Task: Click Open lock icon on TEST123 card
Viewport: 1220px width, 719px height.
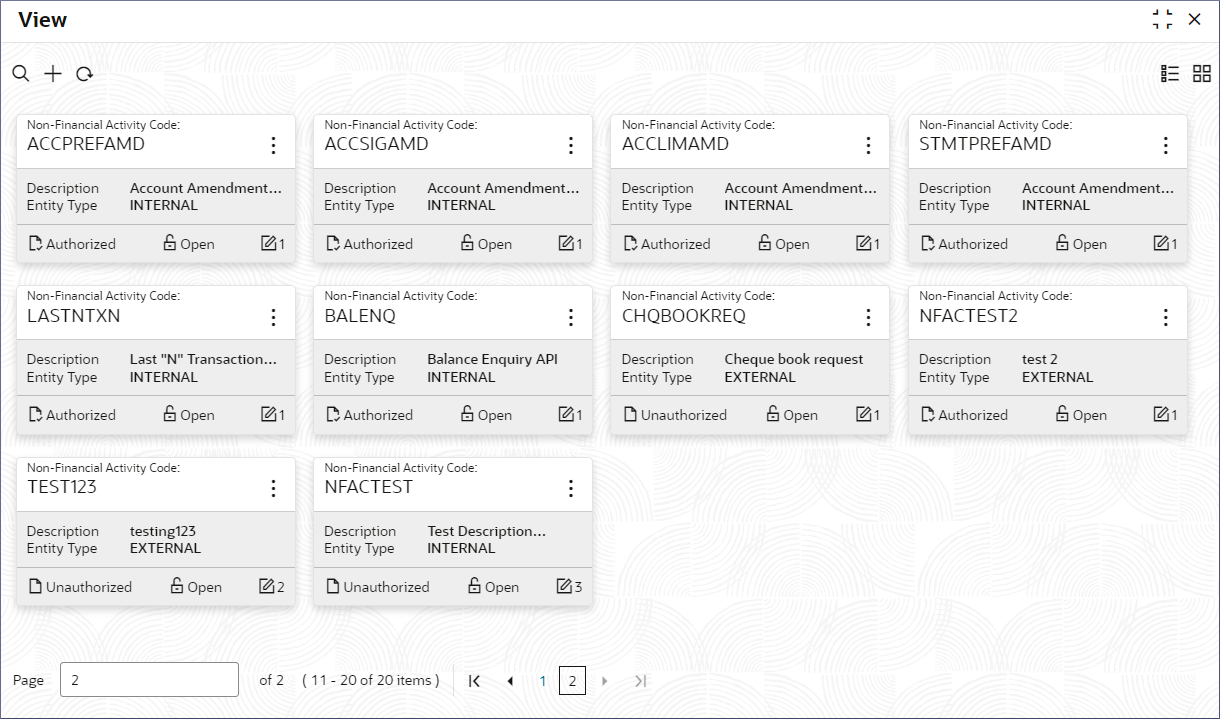Action: [177, 586]
